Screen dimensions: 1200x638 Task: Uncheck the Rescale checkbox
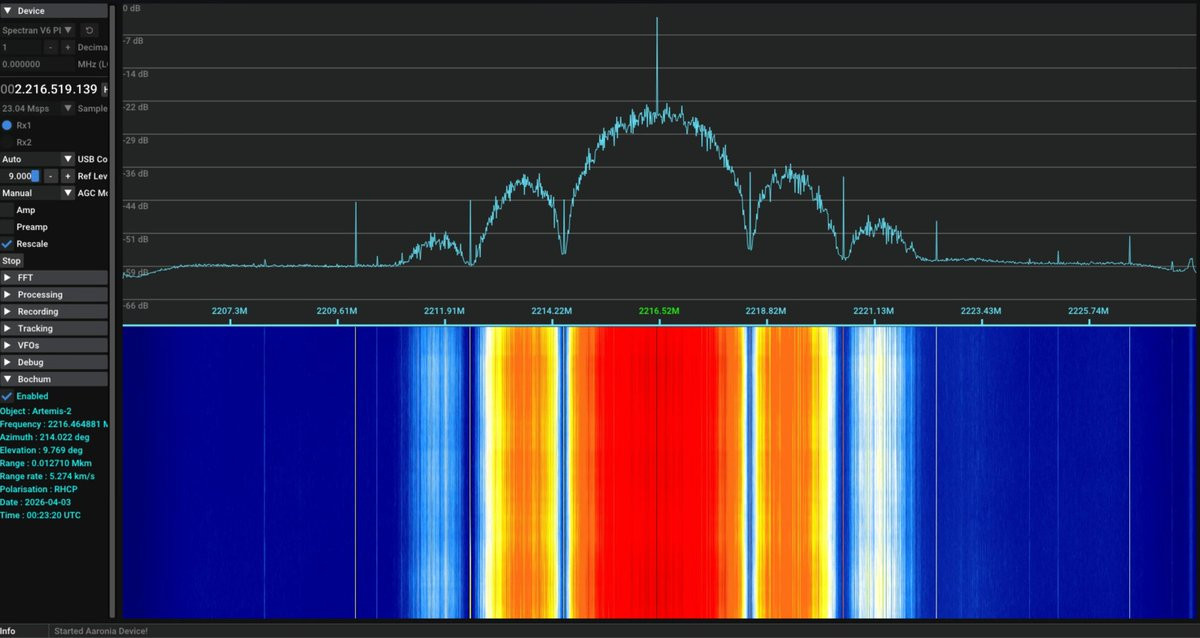7,244
